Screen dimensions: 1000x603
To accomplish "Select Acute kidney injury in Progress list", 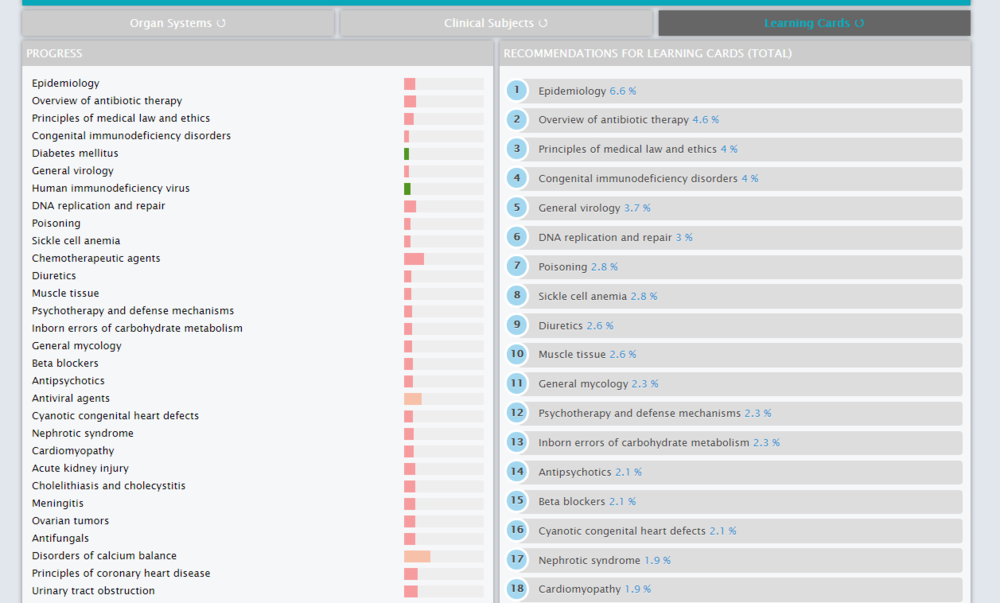I will point(80,469).
